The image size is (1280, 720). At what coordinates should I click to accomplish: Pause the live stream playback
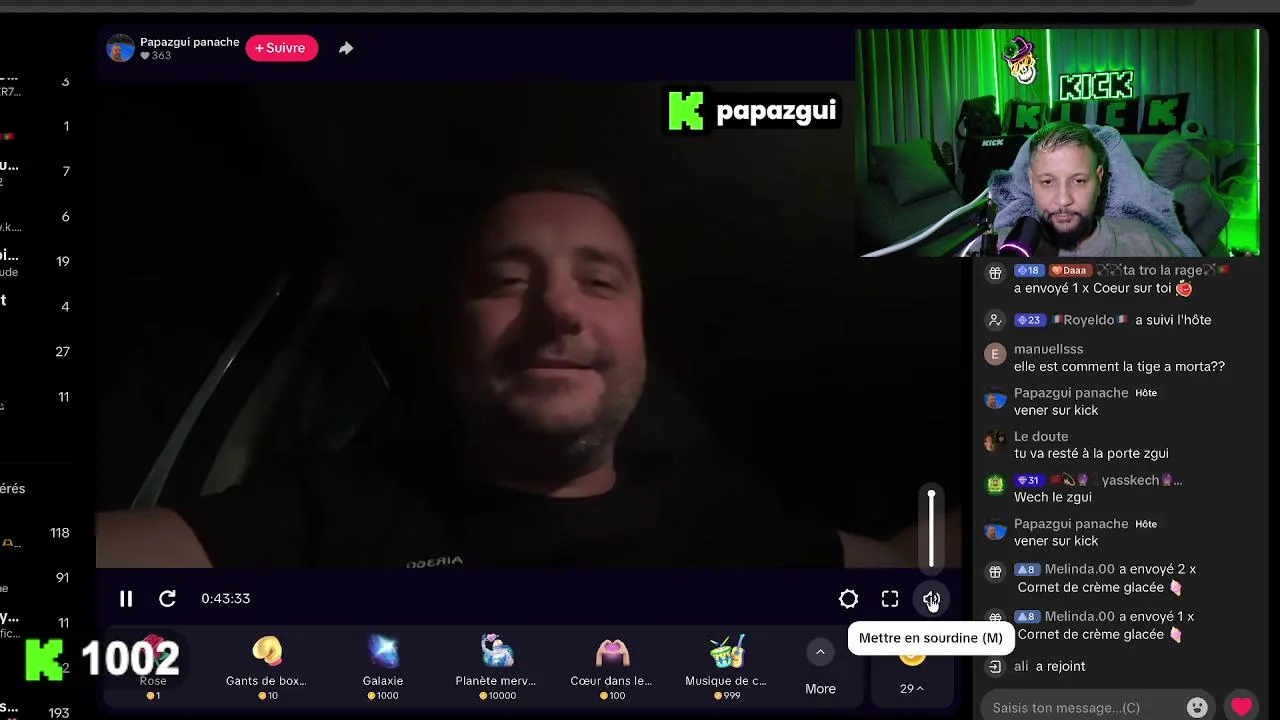(126, 599)
